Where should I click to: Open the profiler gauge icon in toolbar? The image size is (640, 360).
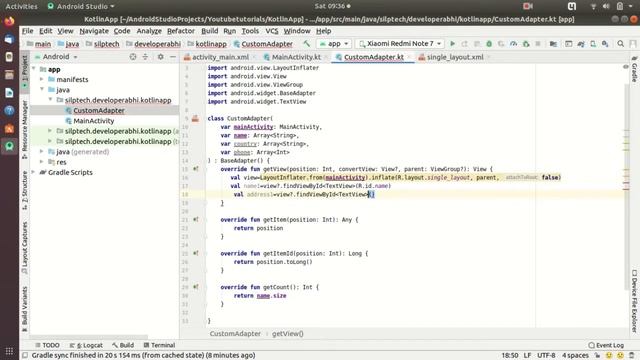pyautogui.click(x=513, y=44)
